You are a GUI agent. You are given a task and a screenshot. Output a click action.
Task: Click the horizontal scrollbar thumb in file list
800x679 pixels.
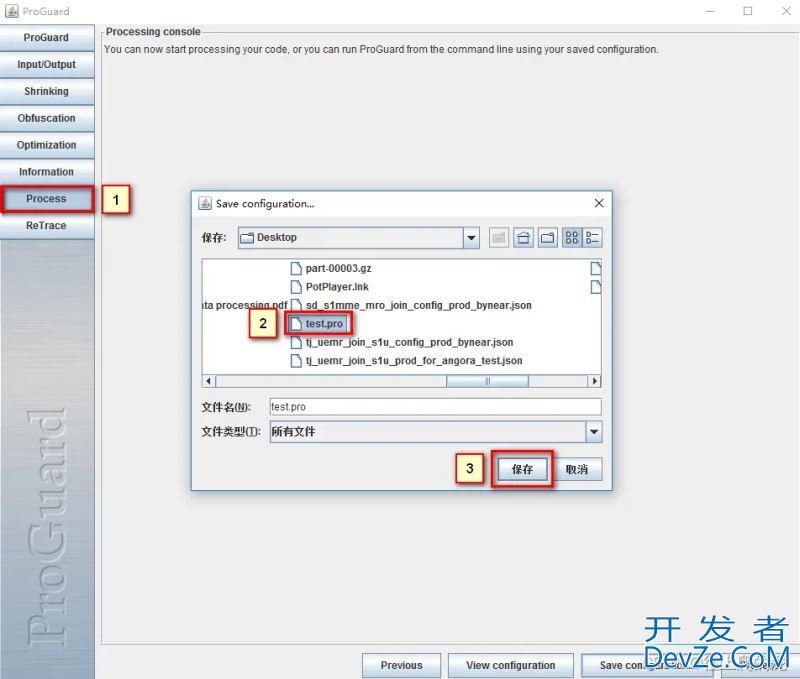click(487, 381)
